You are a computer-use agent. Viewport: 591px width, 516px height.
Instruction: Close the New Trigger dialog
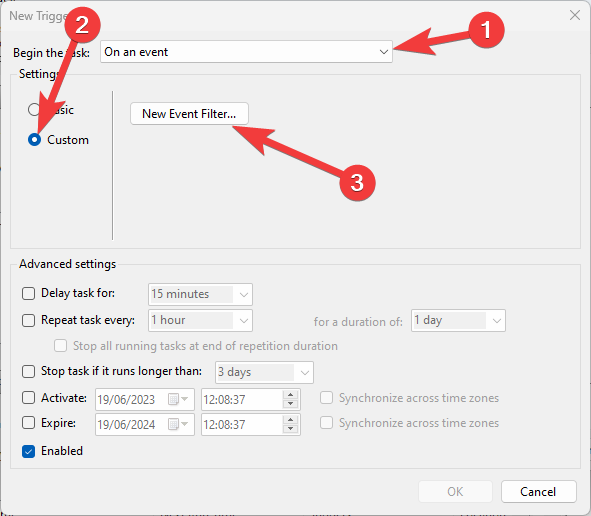tap(575, 15)
